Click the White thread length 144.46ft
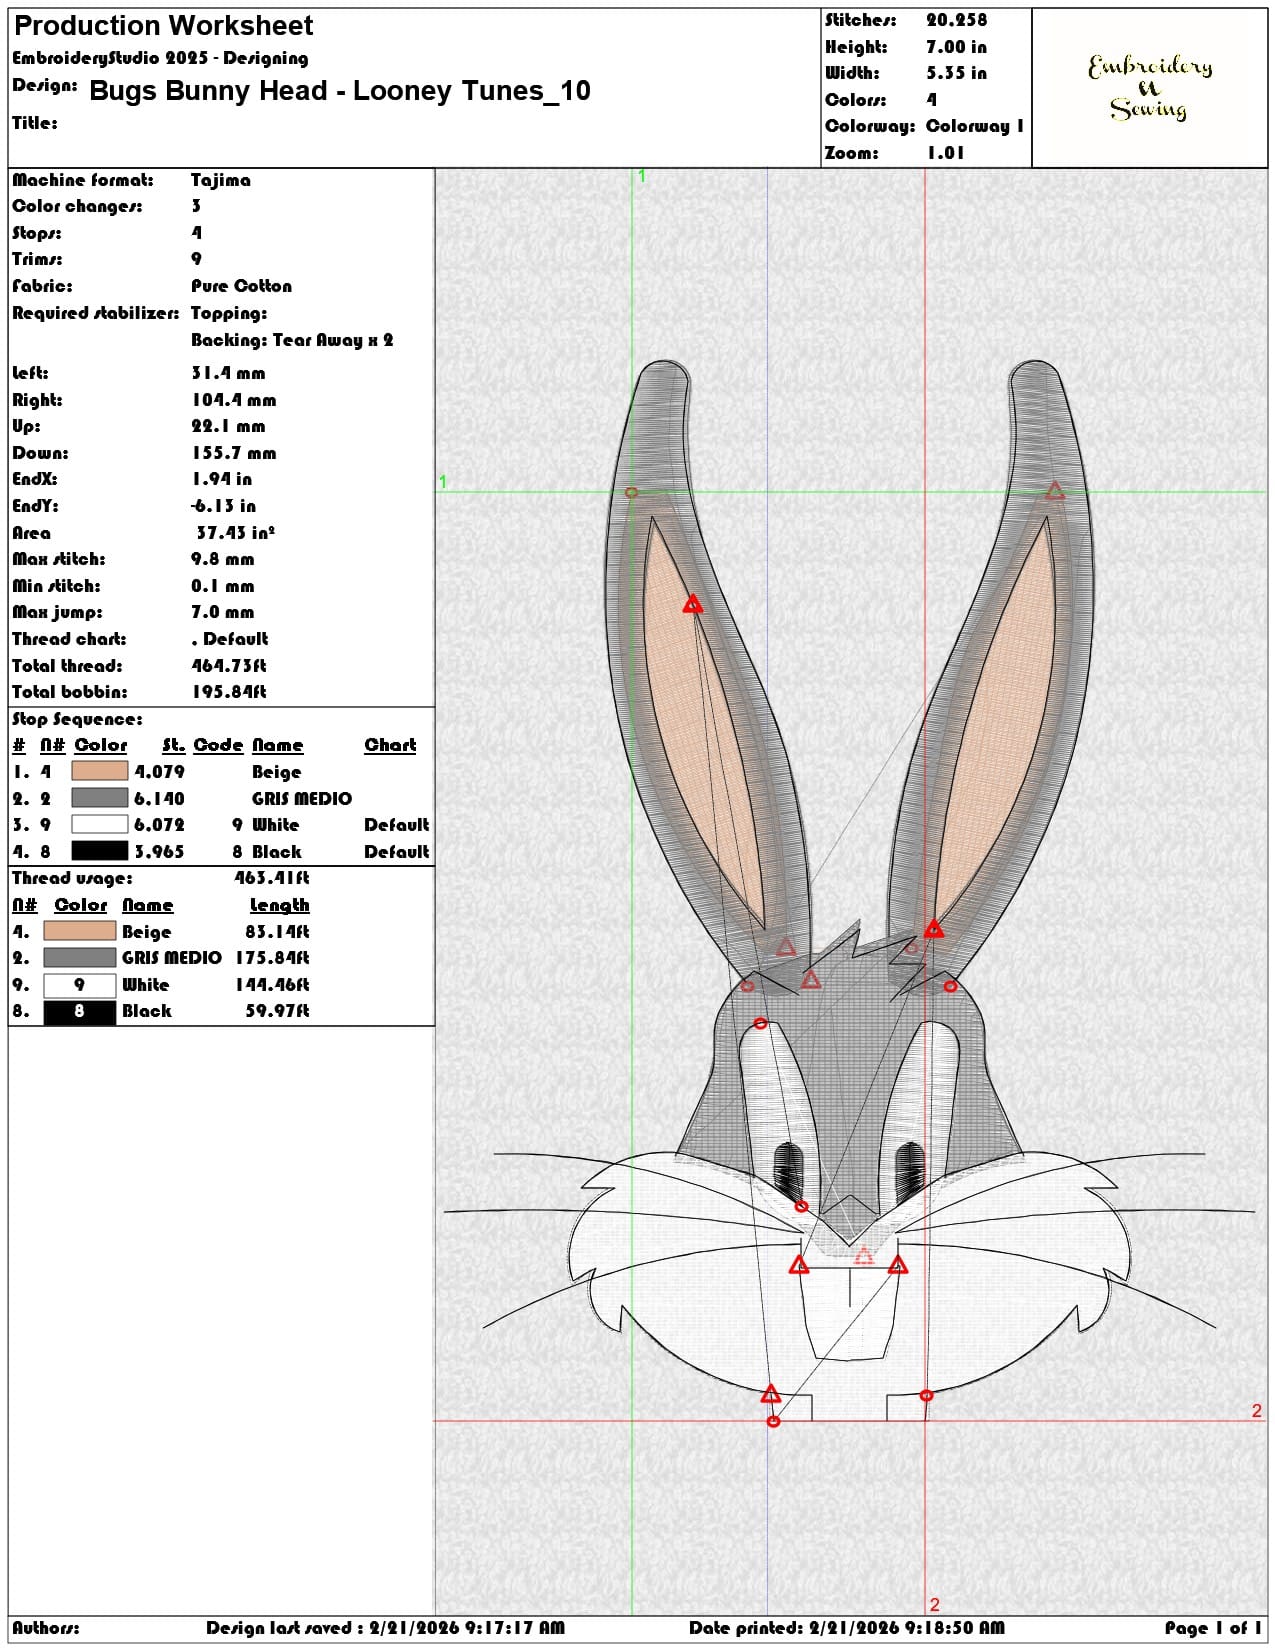1275x1650 pixels. (x=272, y=985)
